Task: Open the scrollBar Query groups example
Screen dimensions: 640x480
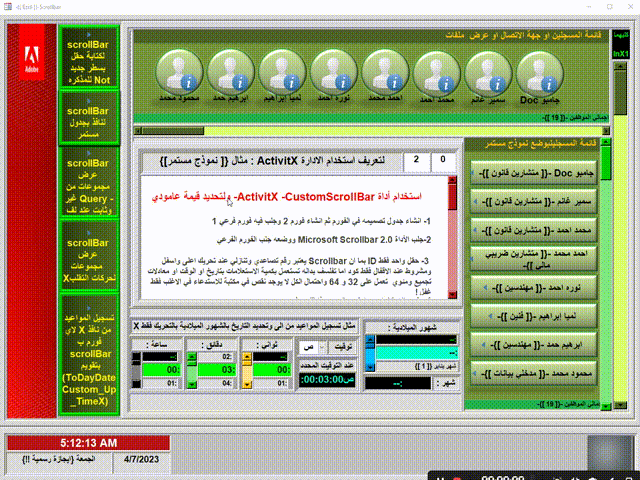Action: click(x=89, y=181)
